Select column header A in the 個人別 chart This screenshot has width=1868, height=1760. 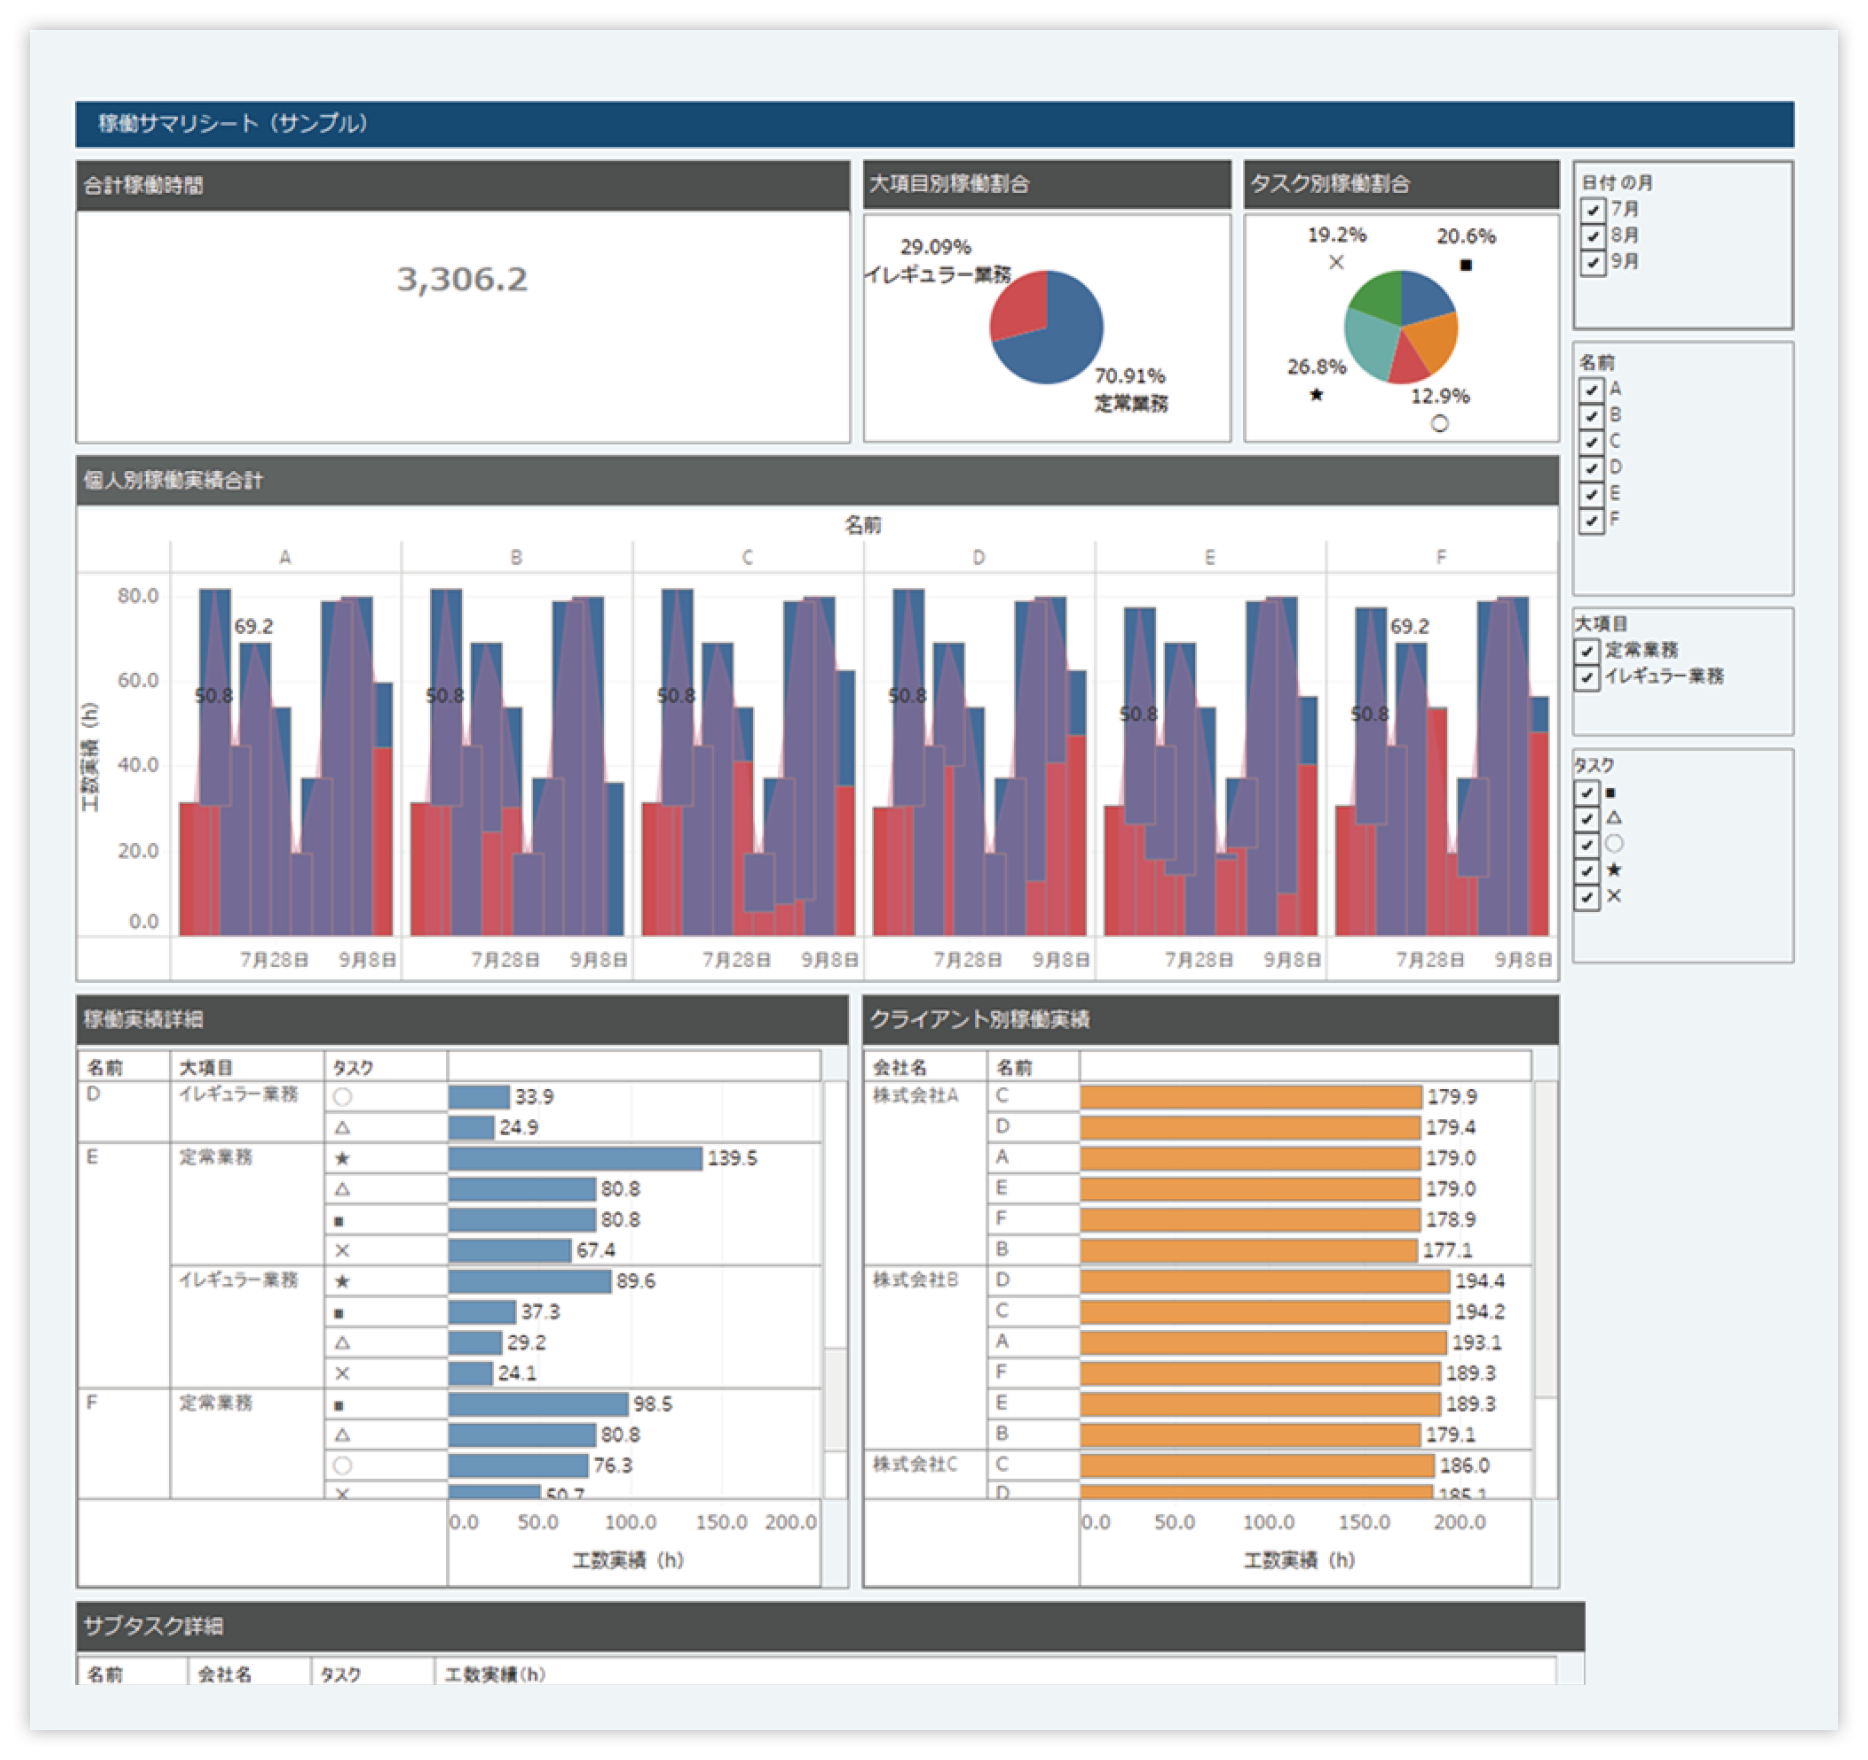tap(285, 558)
